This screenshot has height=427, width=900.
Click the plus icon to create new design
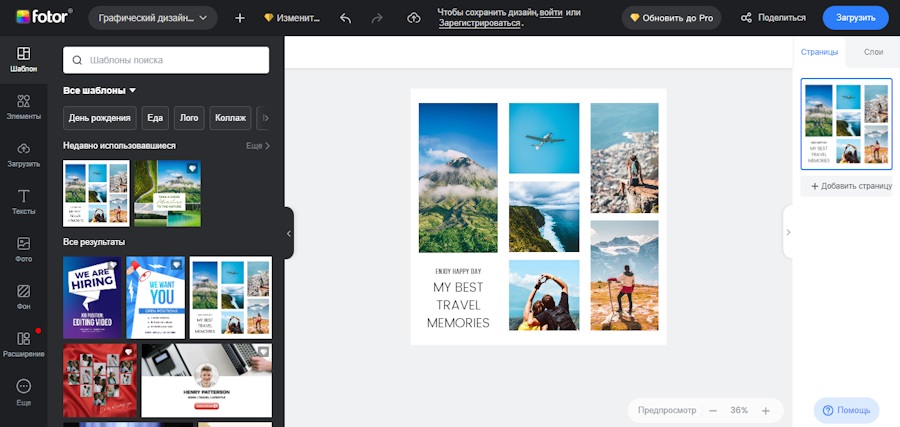239,18
